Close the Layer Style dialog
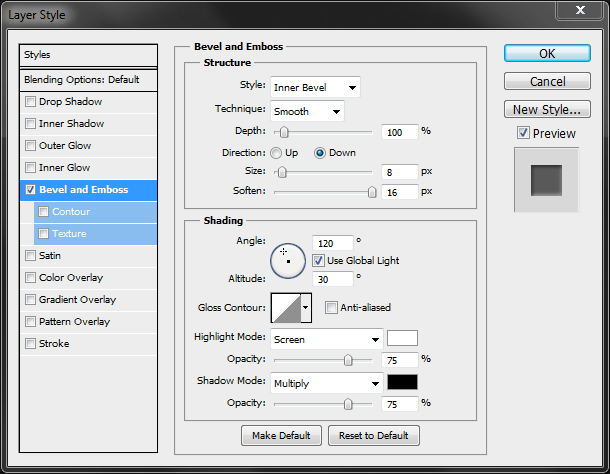This screenshot has height=474, width=610. click(580, 10)
